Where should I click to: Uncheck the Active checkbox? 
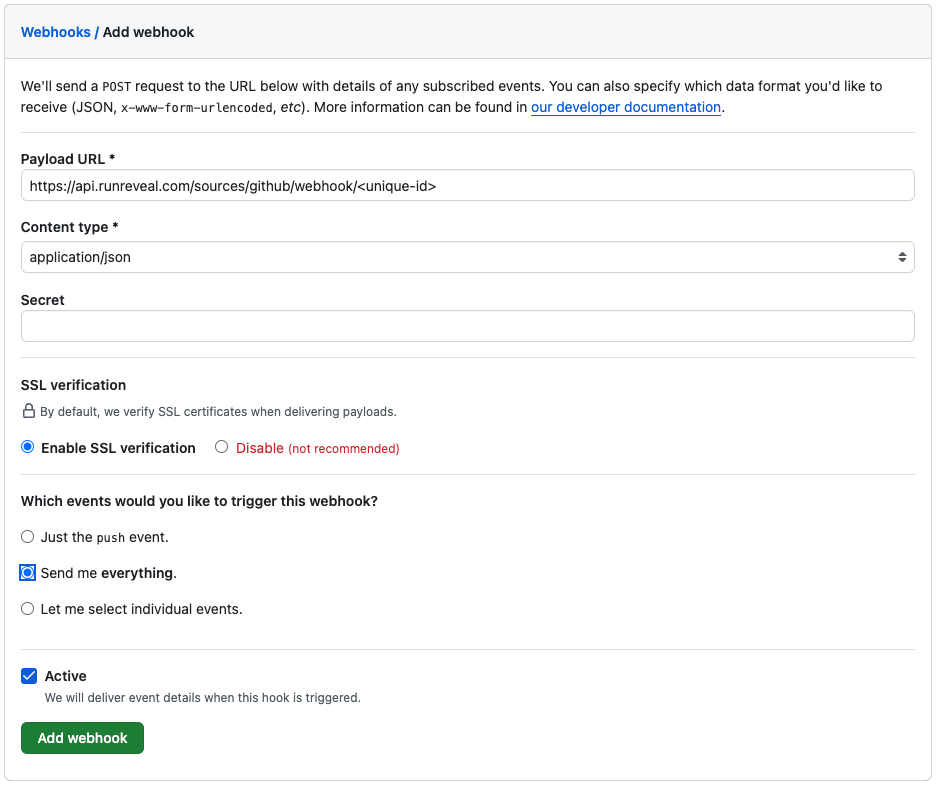click(x=29, y=676)
